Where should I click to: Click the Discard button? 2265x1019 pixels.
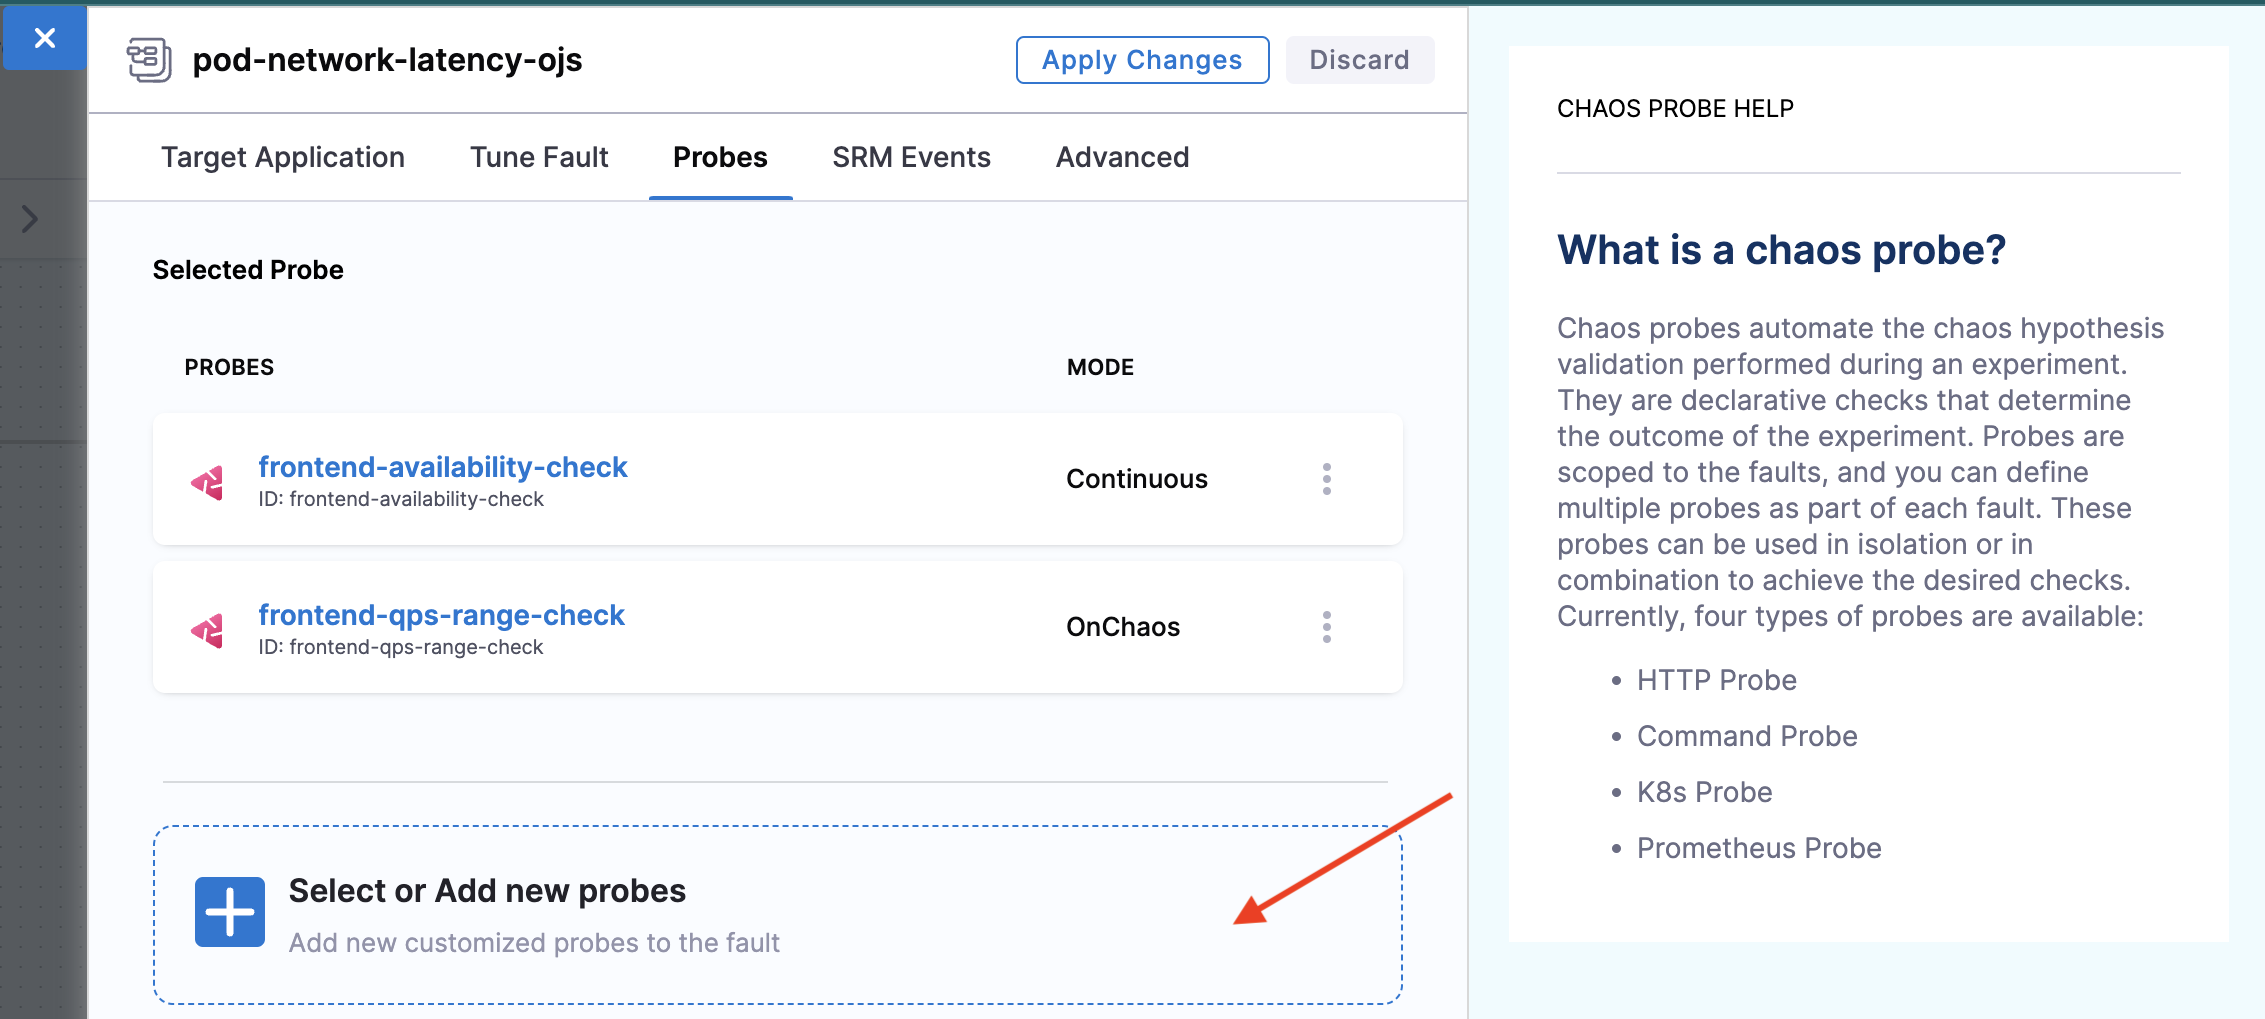[1359, 60]
